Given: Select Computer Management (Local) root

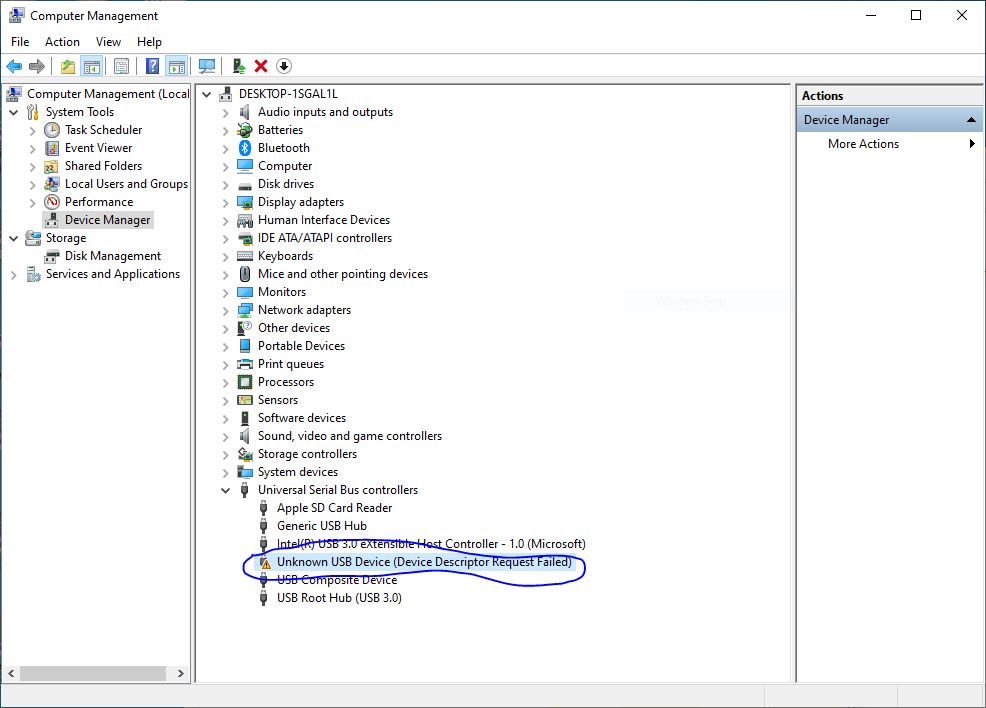Looking at the screenshot, I should [x=108, y=94].
